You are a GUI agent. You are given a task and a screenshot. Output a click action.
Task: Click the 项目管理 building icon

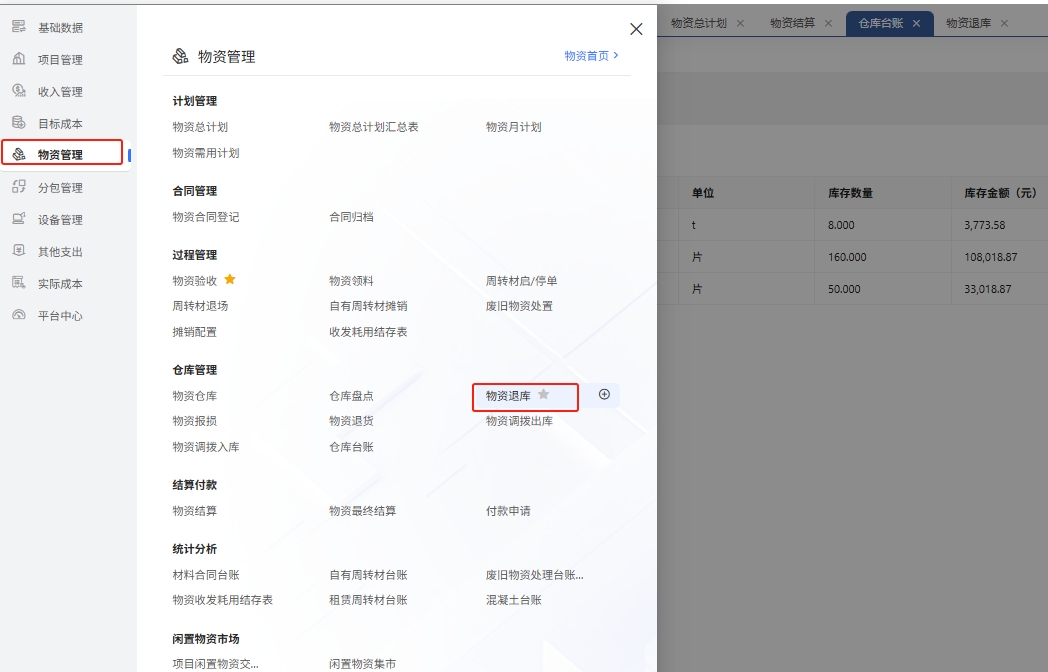tap(18, 59)
